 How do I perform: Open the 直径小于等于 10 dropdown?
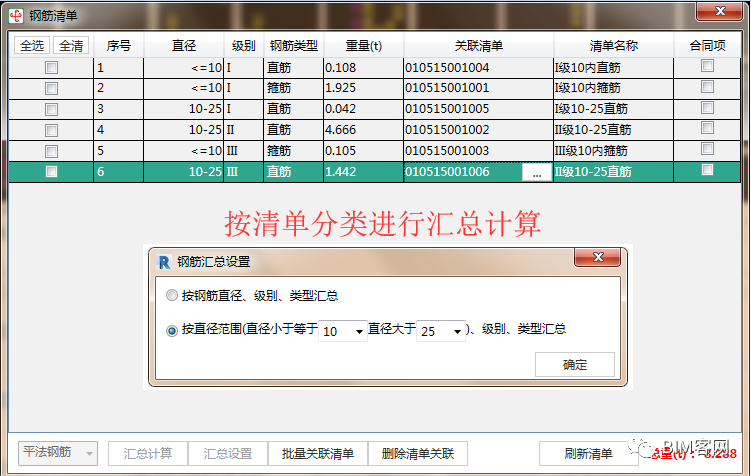pyautogui.click(x=342, y=331)
